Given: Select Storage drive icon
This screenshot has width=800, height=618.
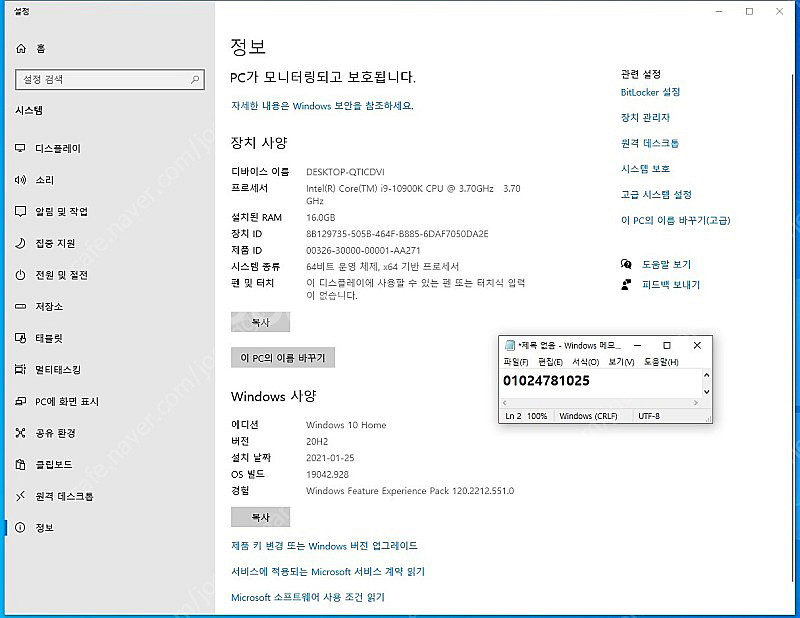Looking at the screenshot, I should tap(20, 307).
